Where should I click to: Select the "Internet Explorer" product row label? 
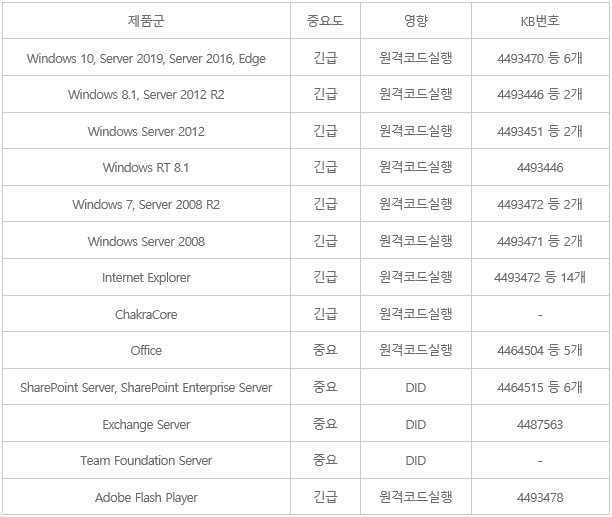click(146, 277)
